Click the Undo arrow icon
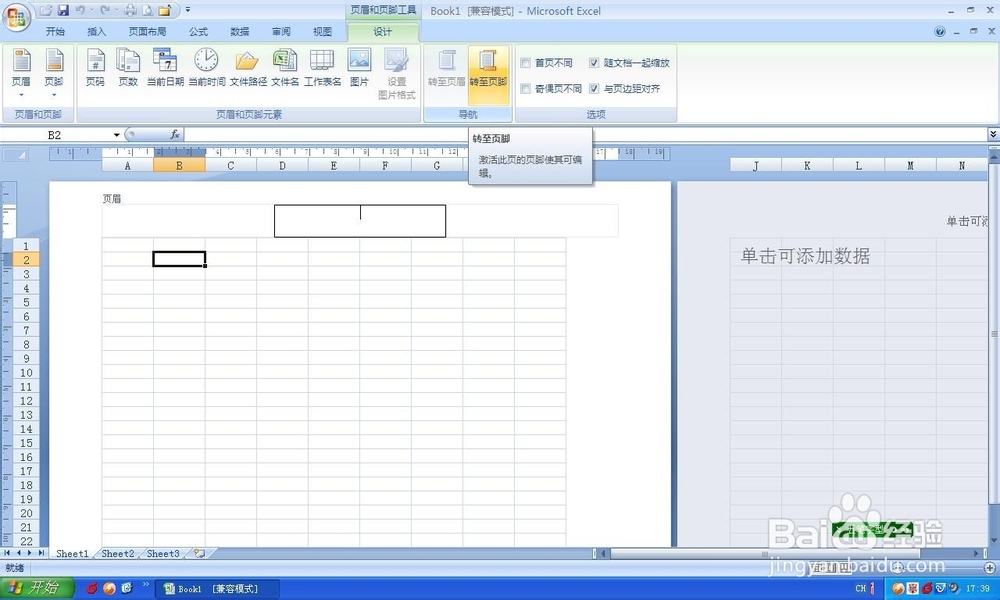 (x=80, y=10)
